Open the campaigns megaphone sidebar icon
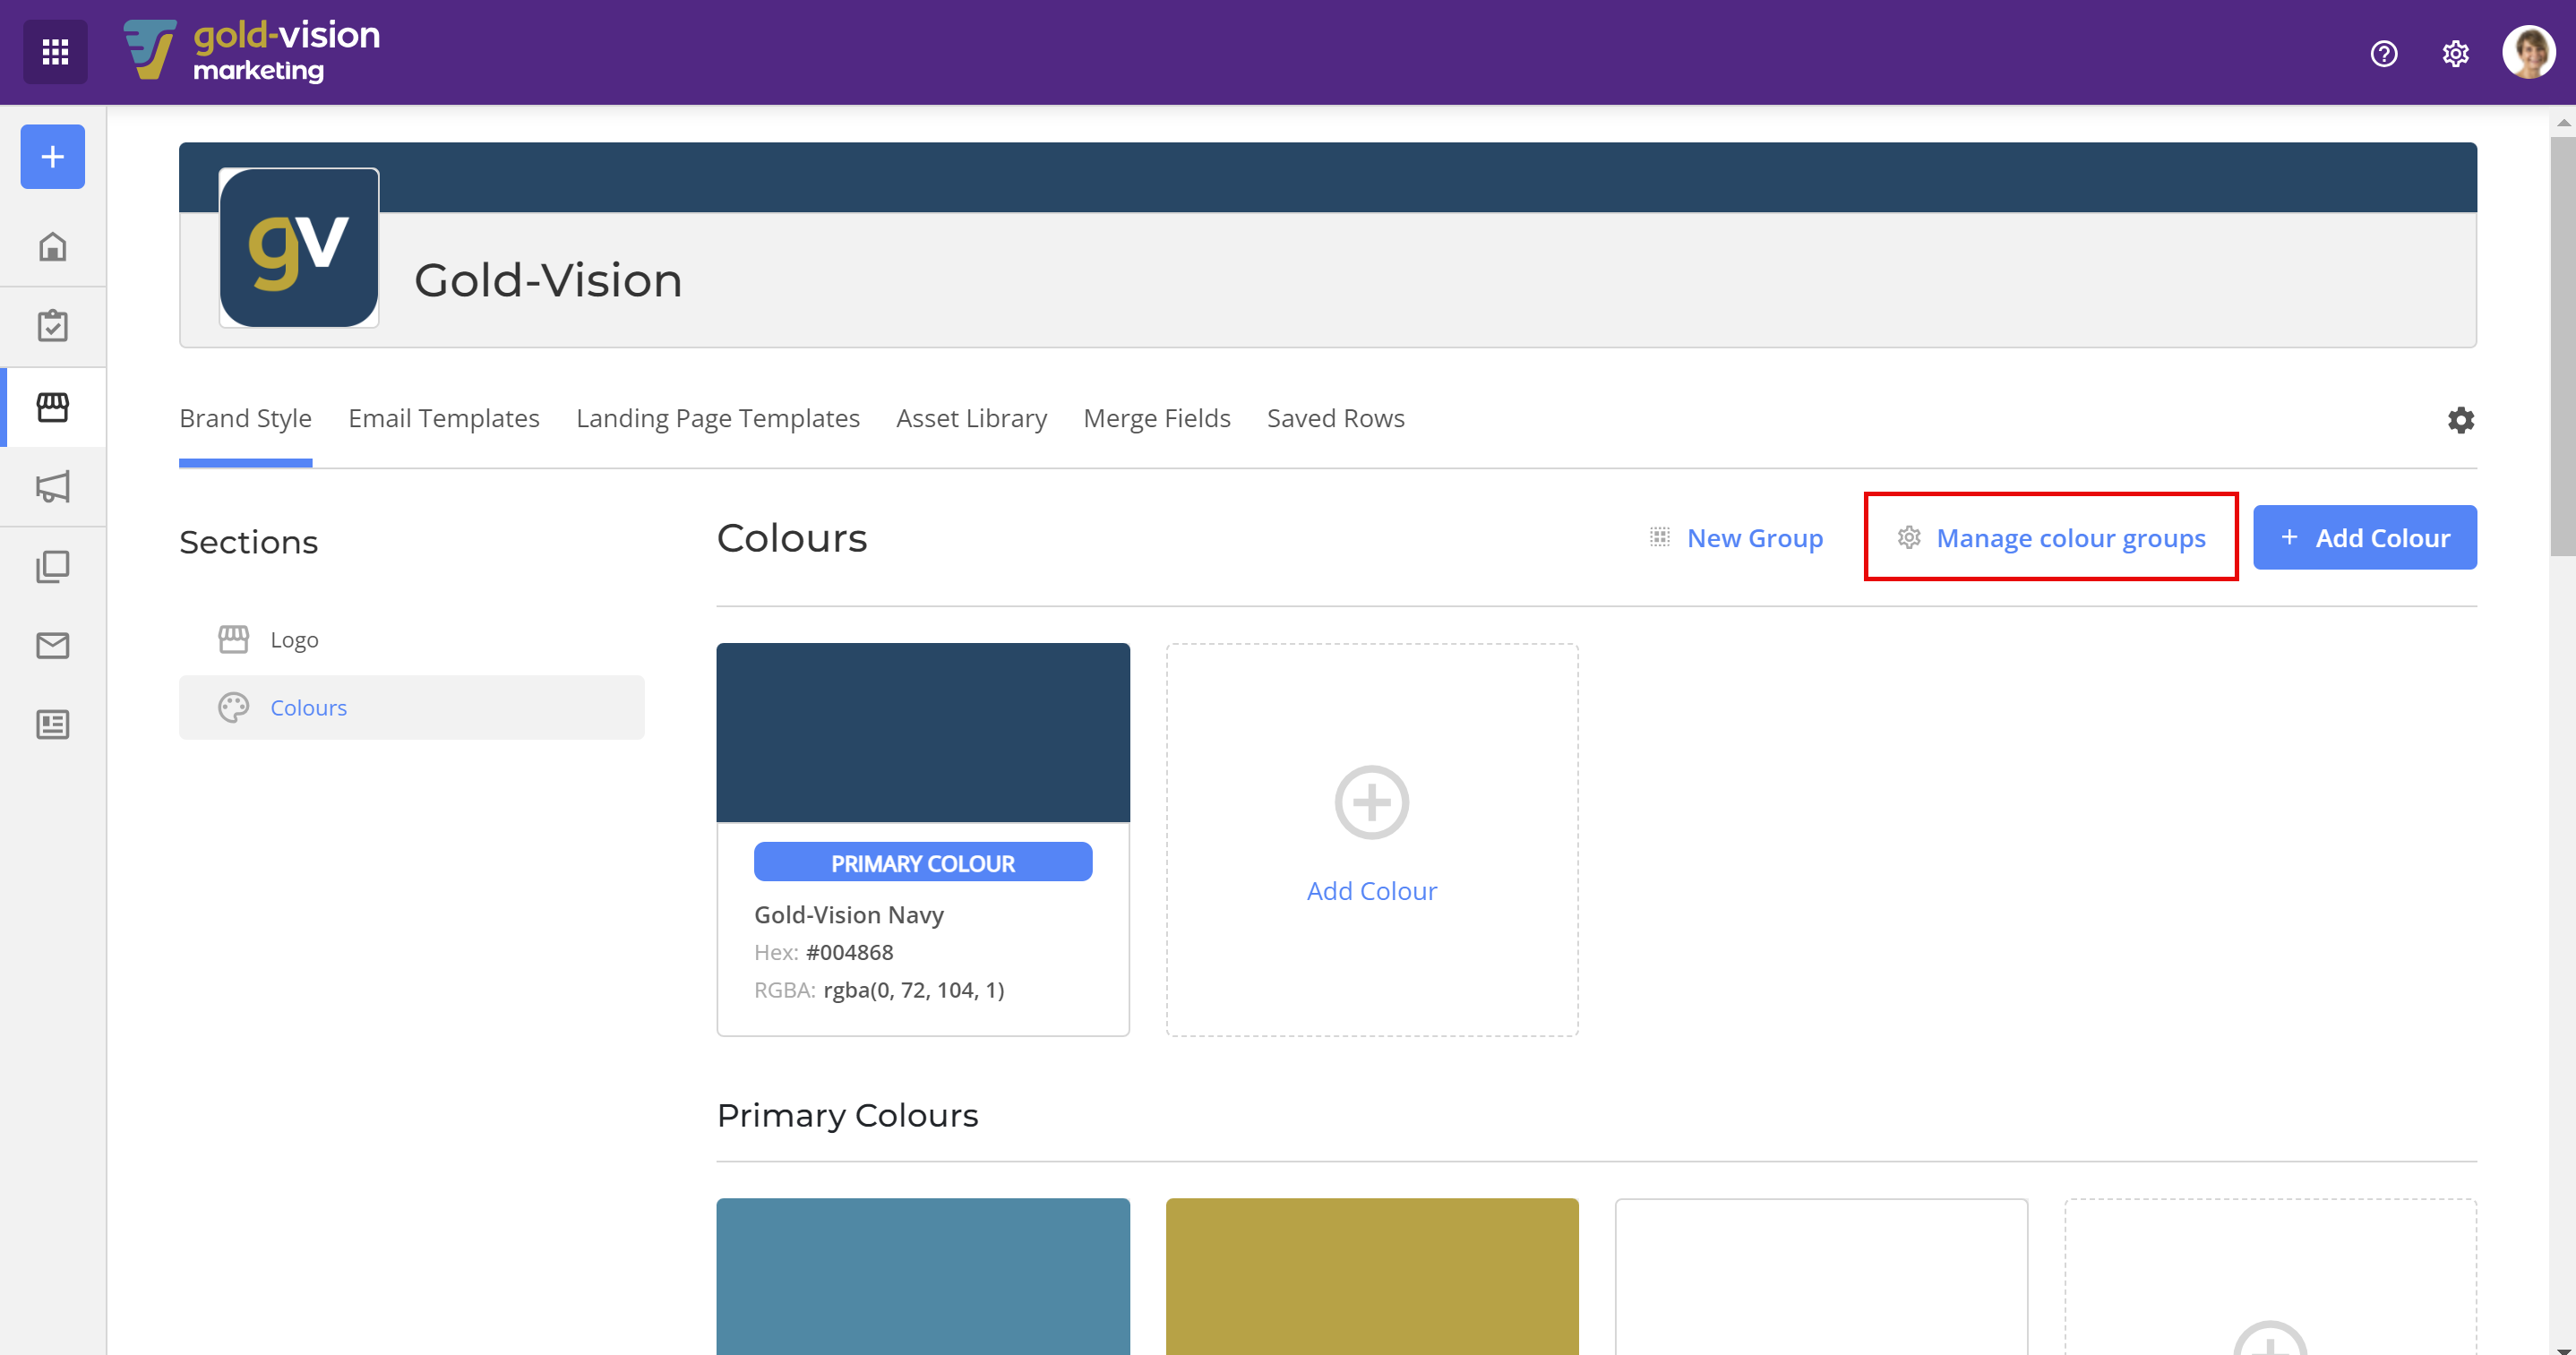 point(53,487)
